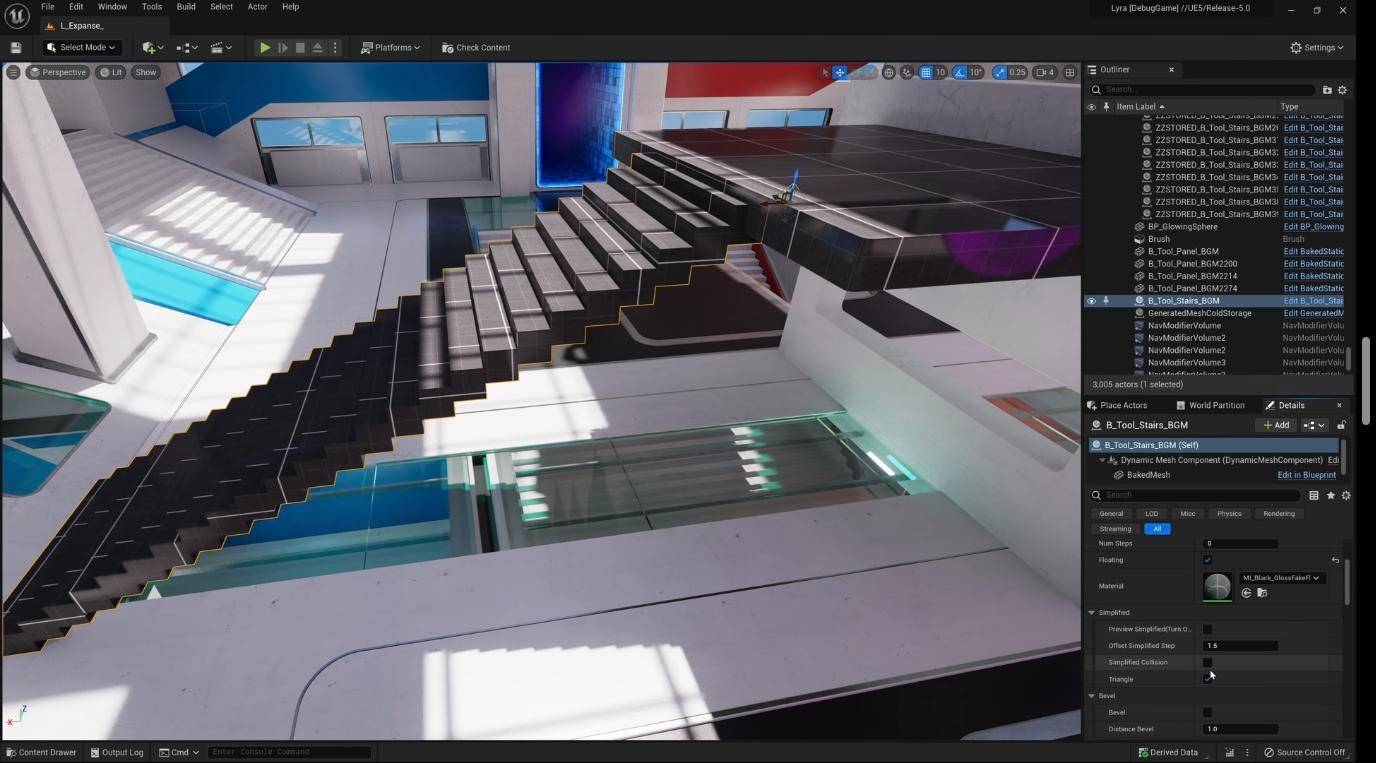This screenshot has height=763, width=1376.
Task: Open the Select Mode dropdown
Action: click(x=82, y=47)
